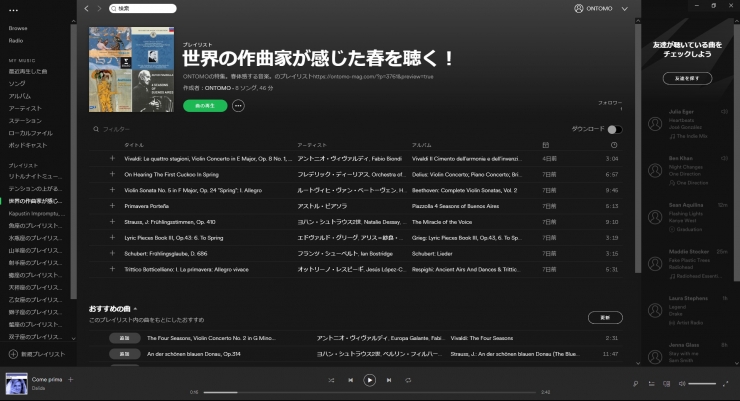Sort by the duration clock icon
Image resolution: width=740 pixels, height=401 pixels.
tap(614, 145)
